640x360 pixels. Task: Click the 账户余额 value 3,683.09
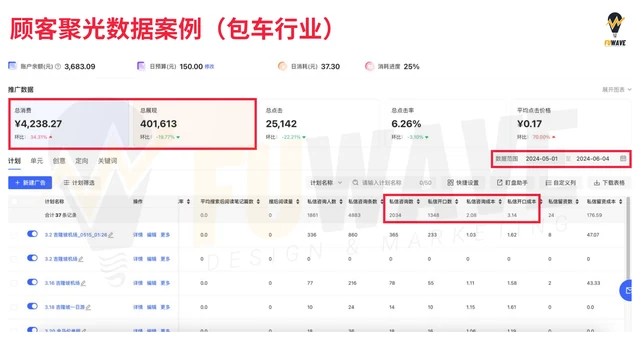click(80, 67)
